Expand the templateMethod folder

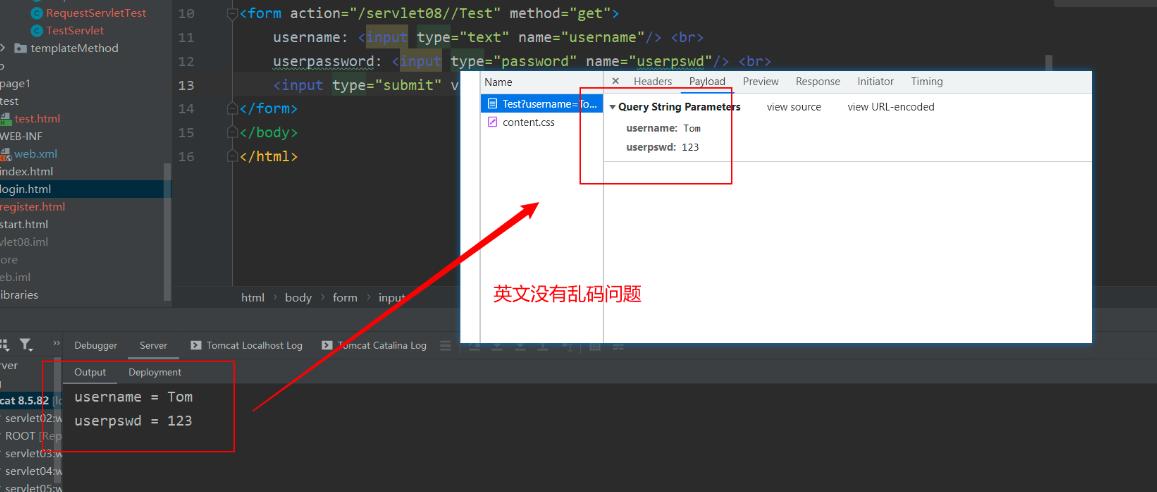pyautogui.click(x=3, y=48)
